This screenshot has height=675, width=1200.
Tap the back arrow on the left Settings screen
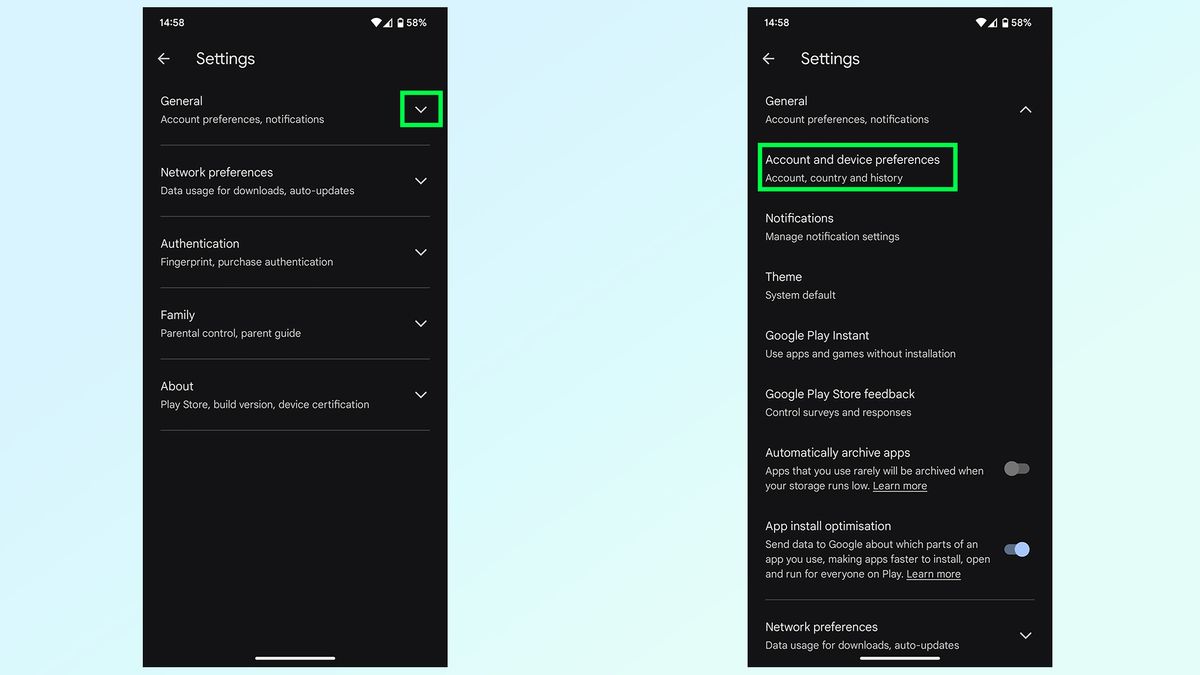pos(163,59)
